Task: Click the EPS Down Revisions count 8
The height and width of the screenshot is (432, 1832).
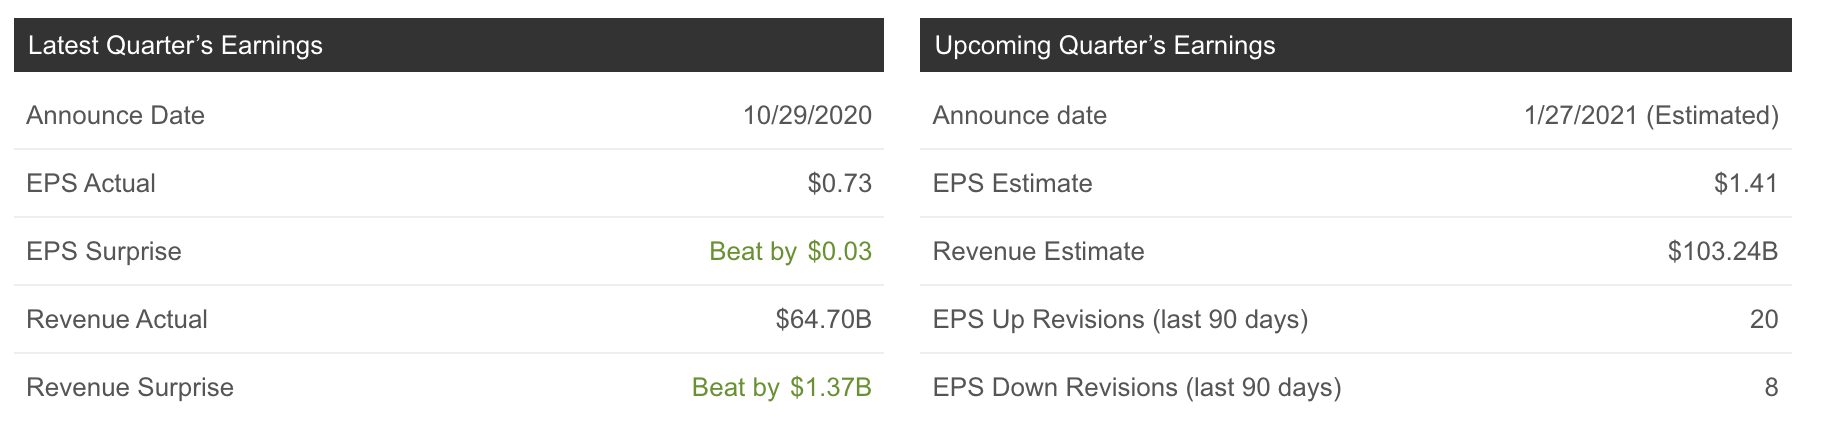Action: coord(1771,388)
